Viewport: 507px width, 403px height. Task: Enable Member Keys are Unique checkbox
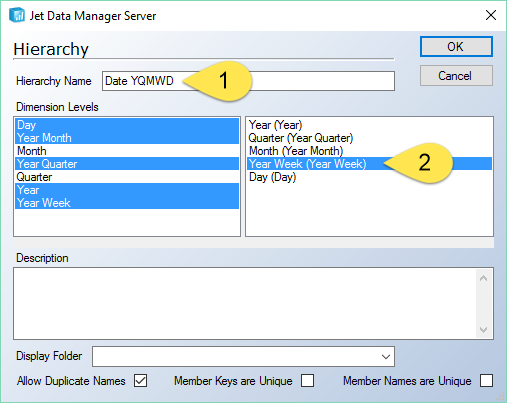coord(307,381)
